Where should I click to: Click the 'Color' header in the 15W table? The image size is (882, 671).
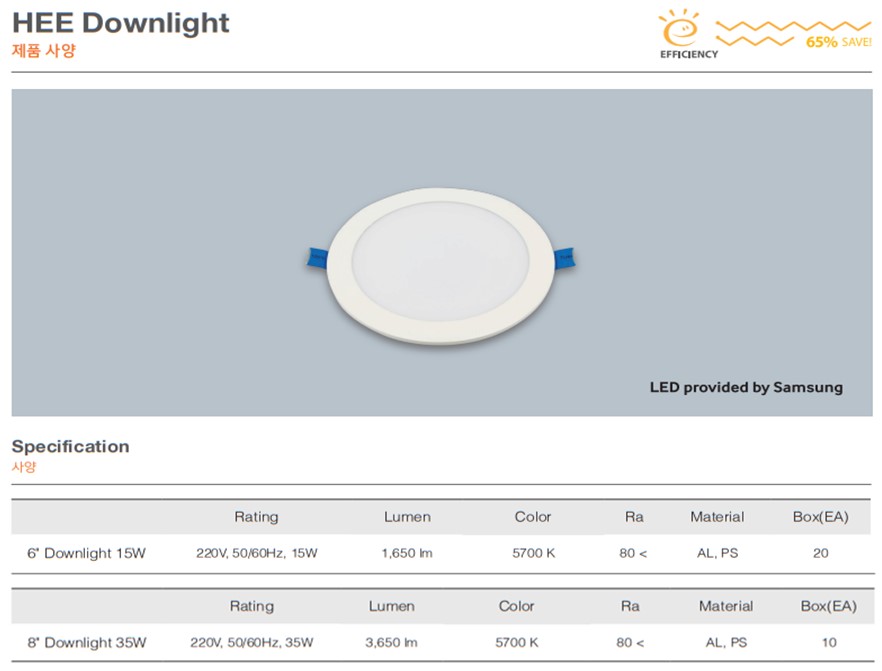point(533,517)
